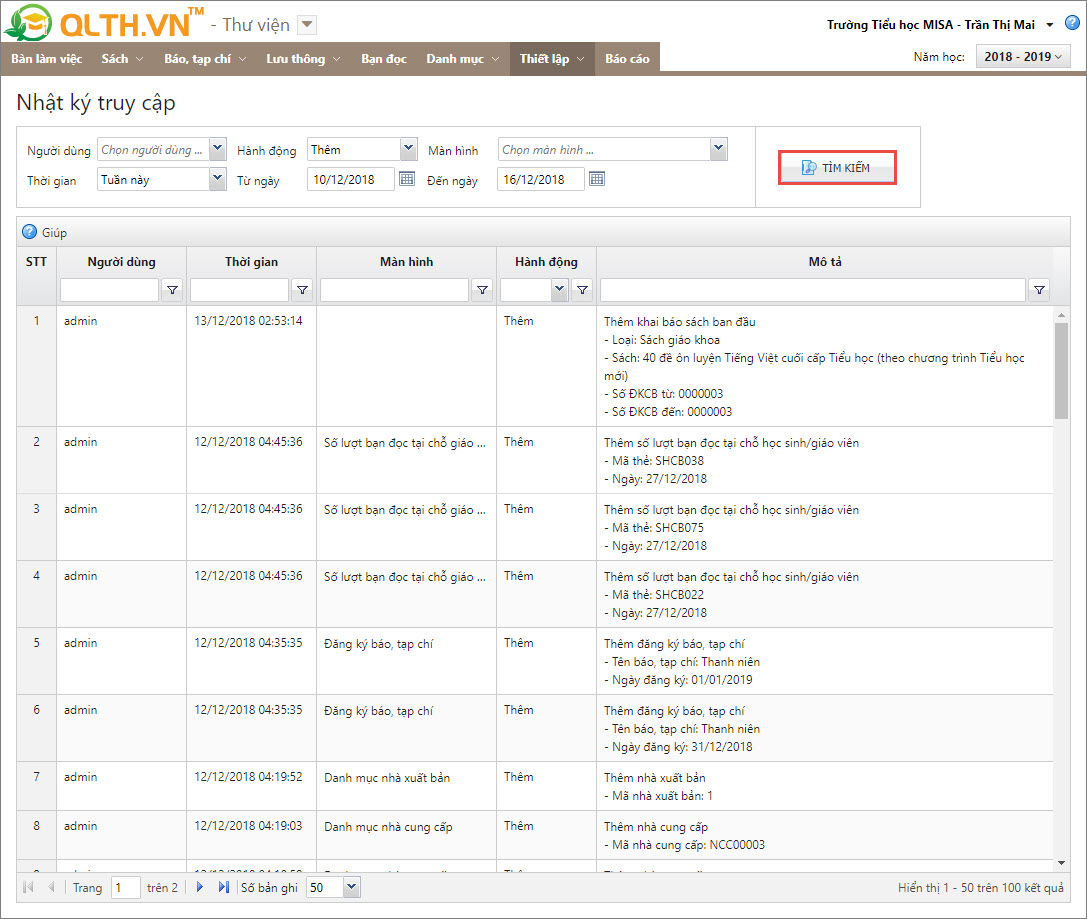Open the To date calendar picker
This screenshot has height=919, width=1087.
(596, 179)
